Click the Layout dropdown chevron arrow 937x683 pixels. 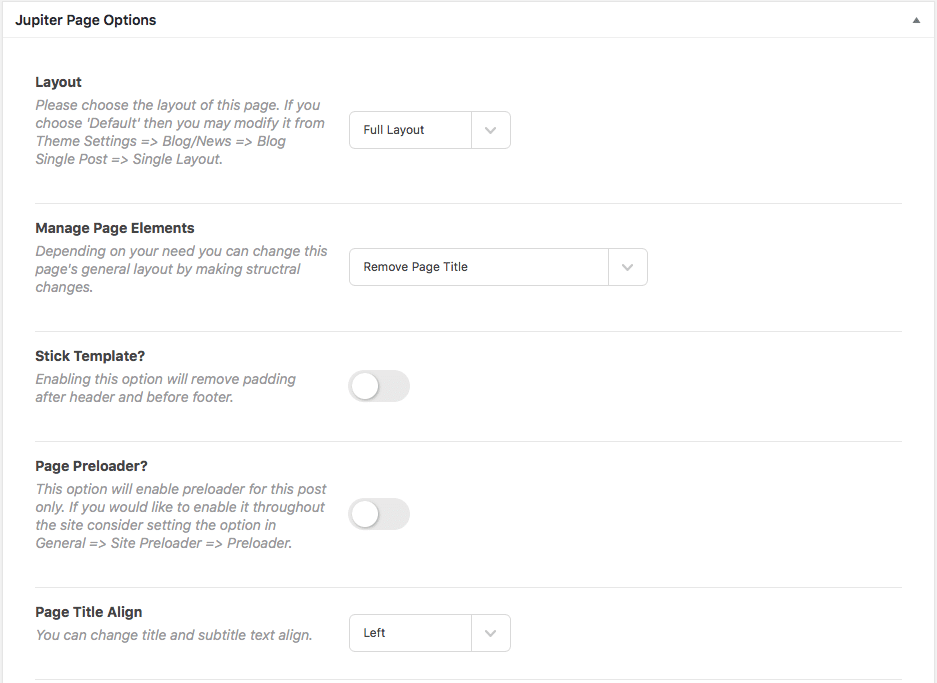[491, 130]
